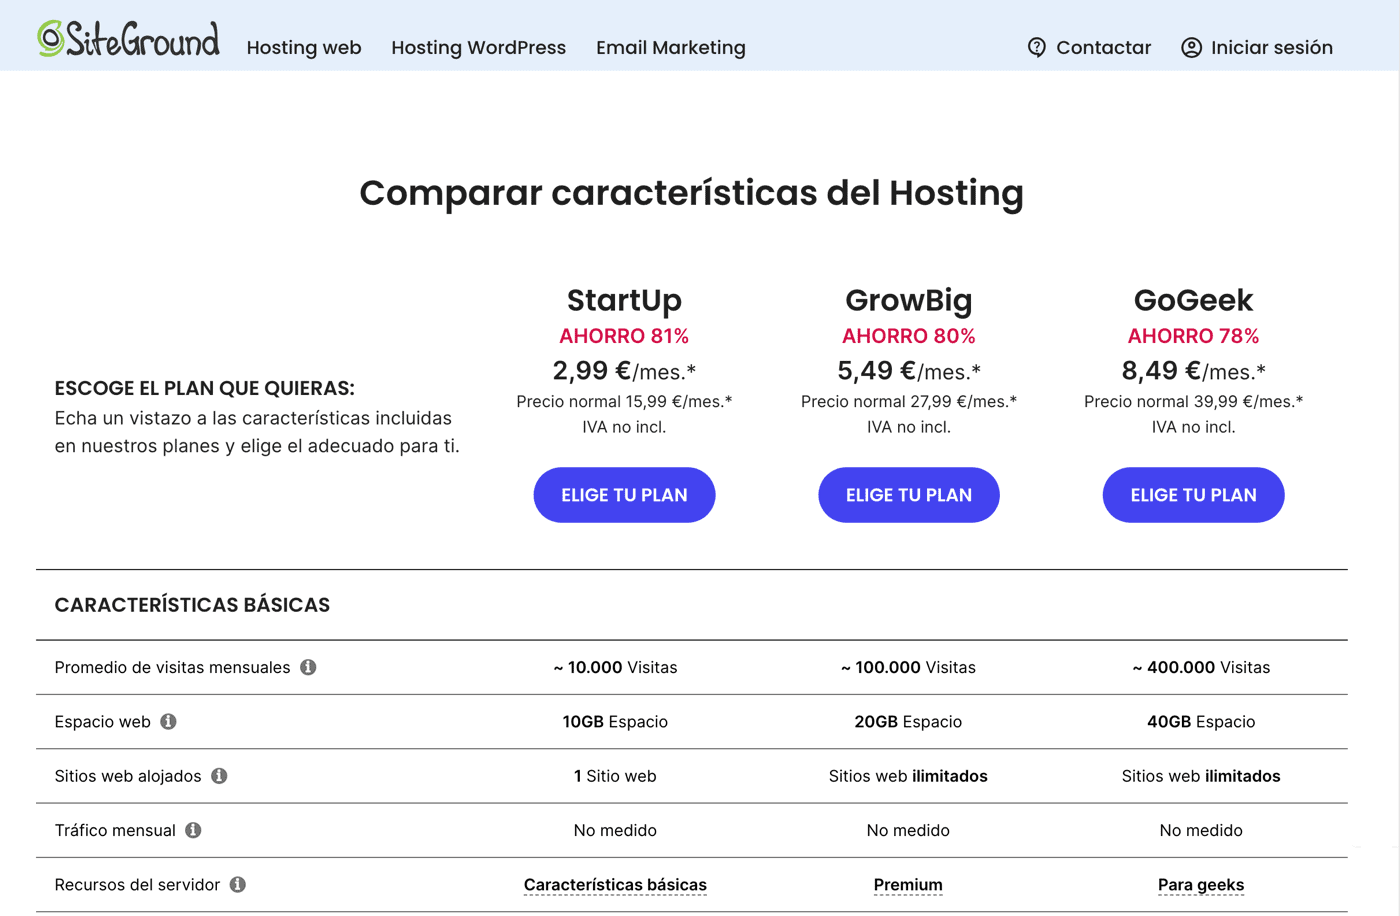The width and height of the screenshot is (1400, 916).
Task: Click the Tráfico mensual row label
Action: pyautogui.click(x=115, y=830)
